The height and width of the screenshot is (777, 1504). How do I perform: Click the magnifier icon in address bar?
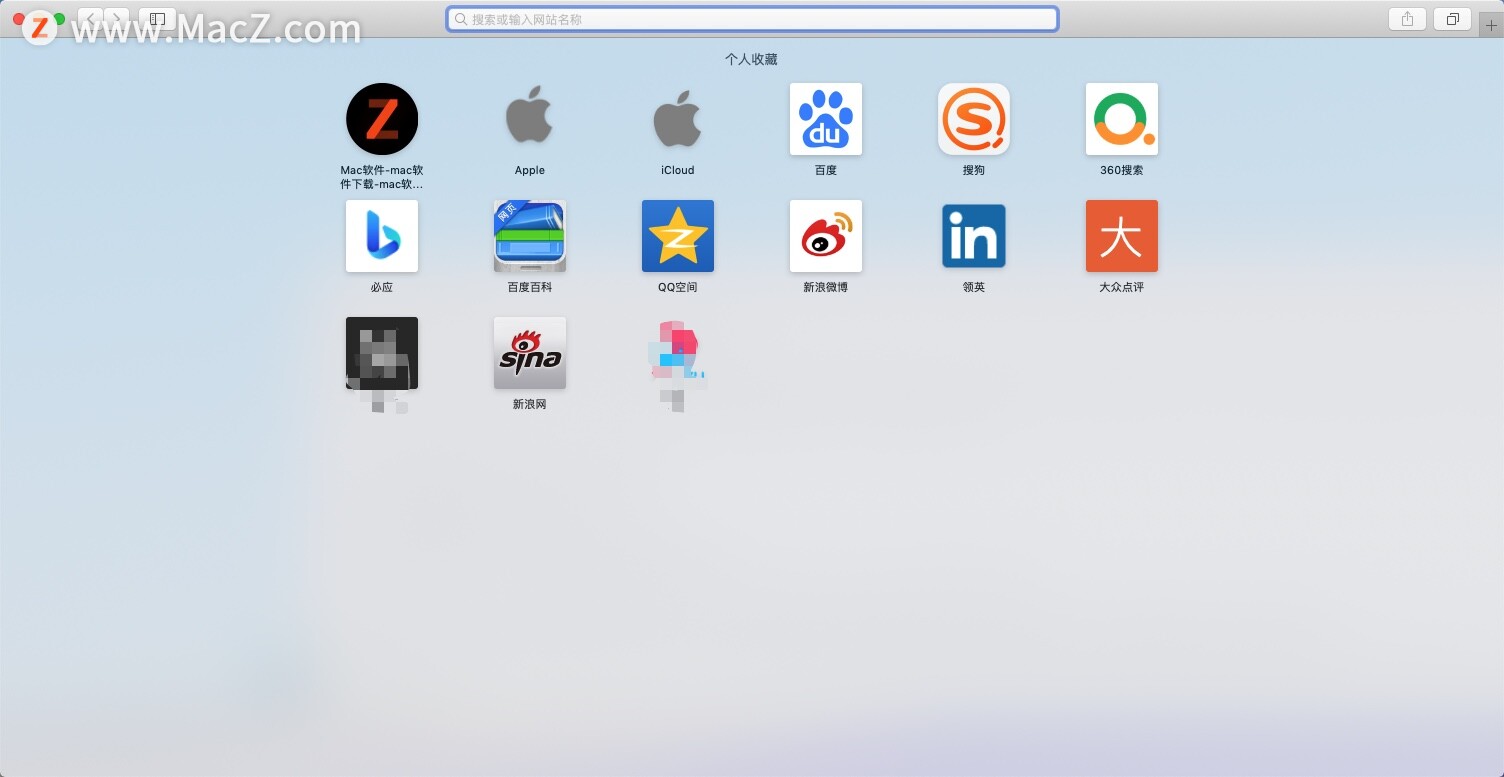coord(461,19)
